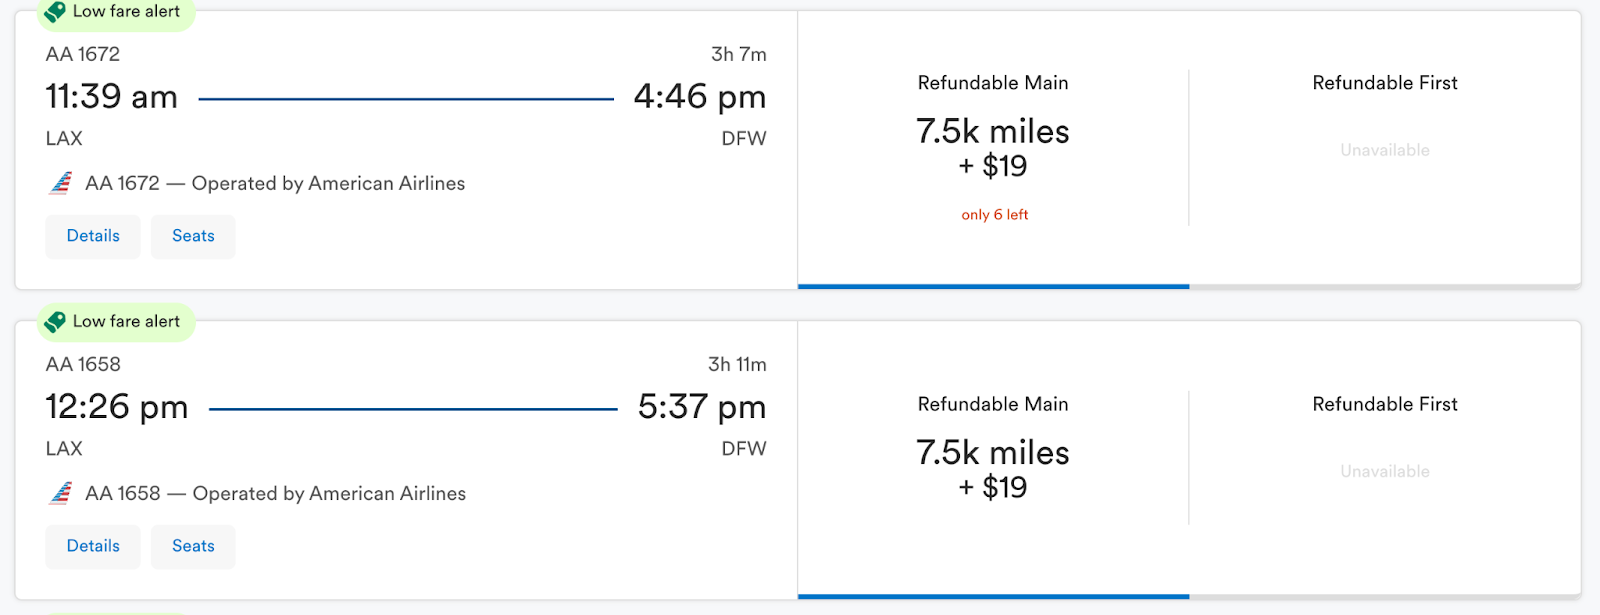Image resolution: width=1600 pixels, height=615 pixels.
Task: Open Seats for flight AA 1658
Action: pos(193,546)
